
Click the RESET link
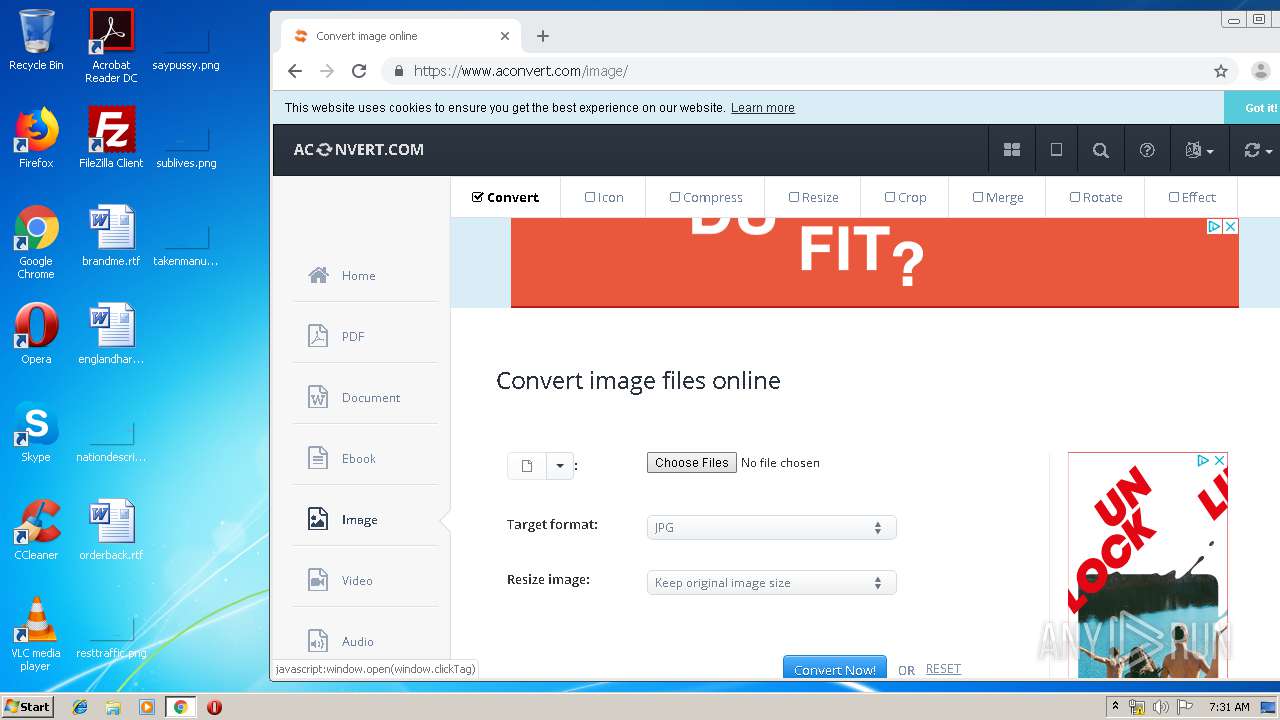pyautogui.click(x=943, y=669)
